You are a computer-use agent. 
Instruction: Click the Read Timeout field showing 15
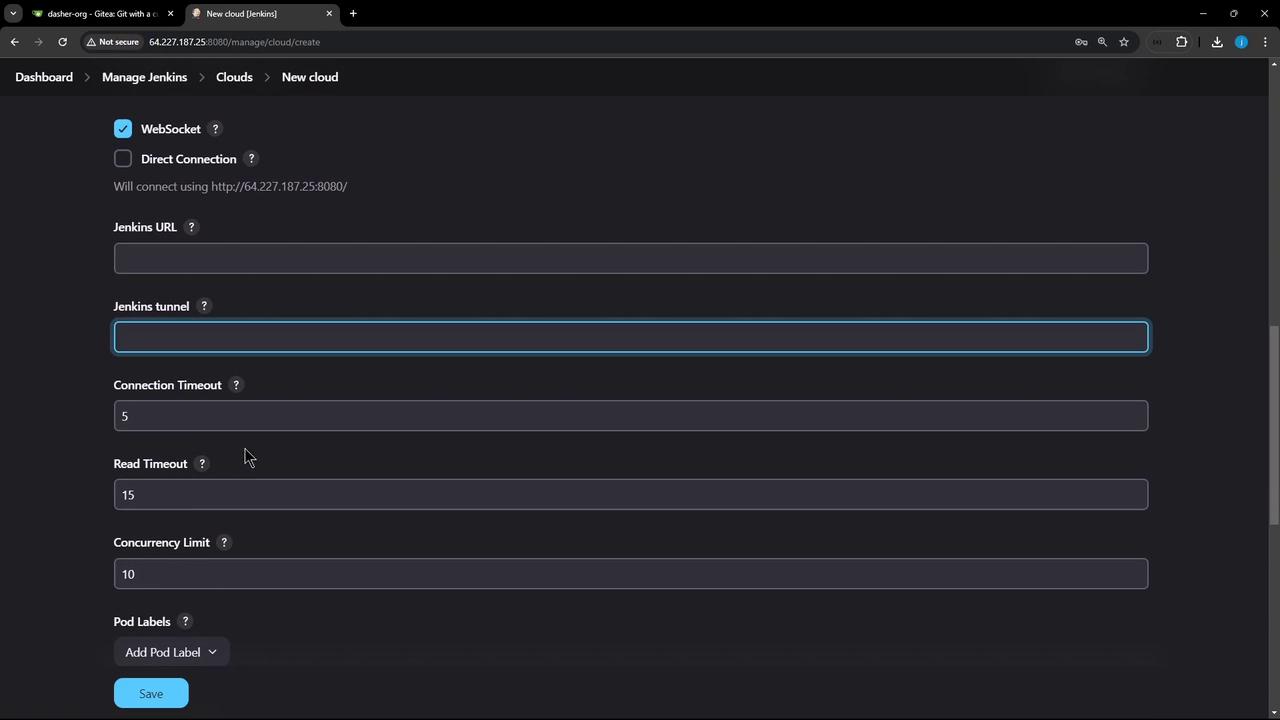tap(631, 495)
